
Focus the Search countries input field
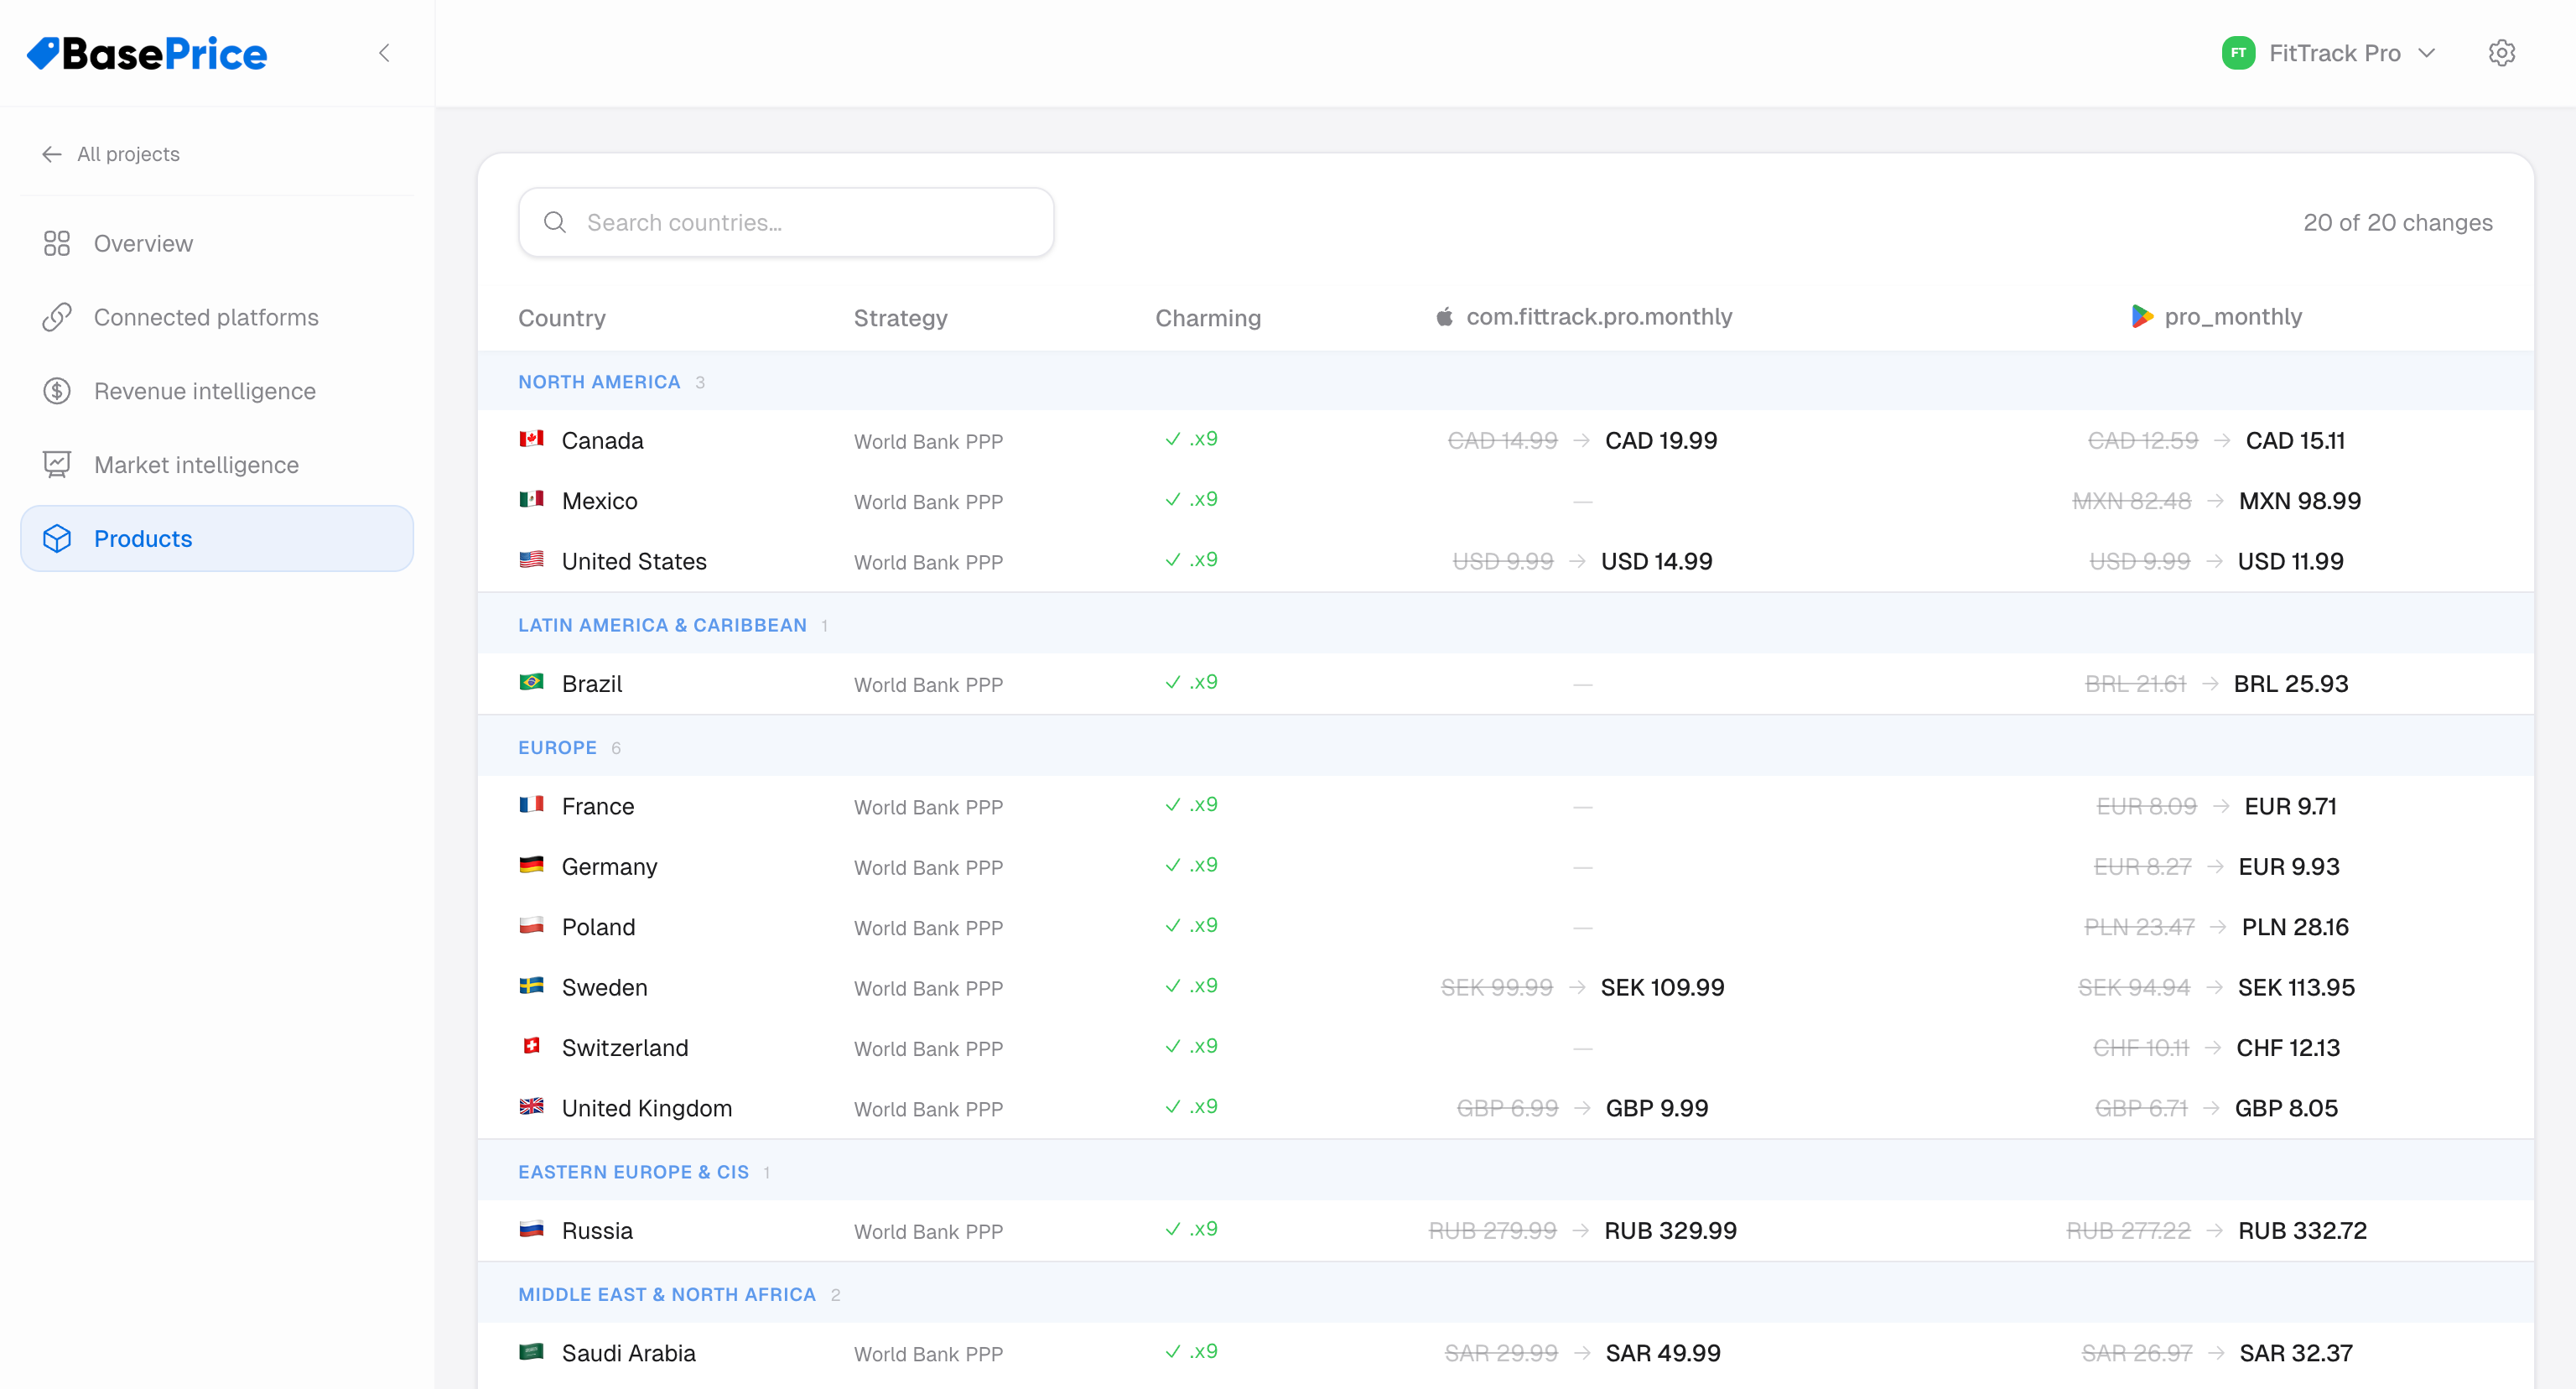click(786, 222)
